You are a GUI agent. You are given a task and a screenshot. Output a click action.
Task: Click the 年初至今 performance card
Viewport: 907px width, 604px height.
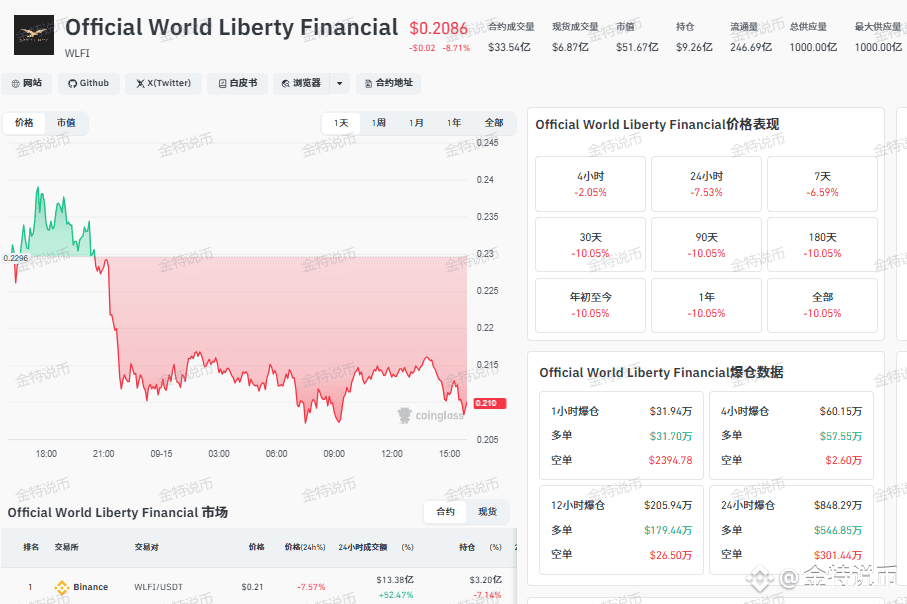(590, 305)
